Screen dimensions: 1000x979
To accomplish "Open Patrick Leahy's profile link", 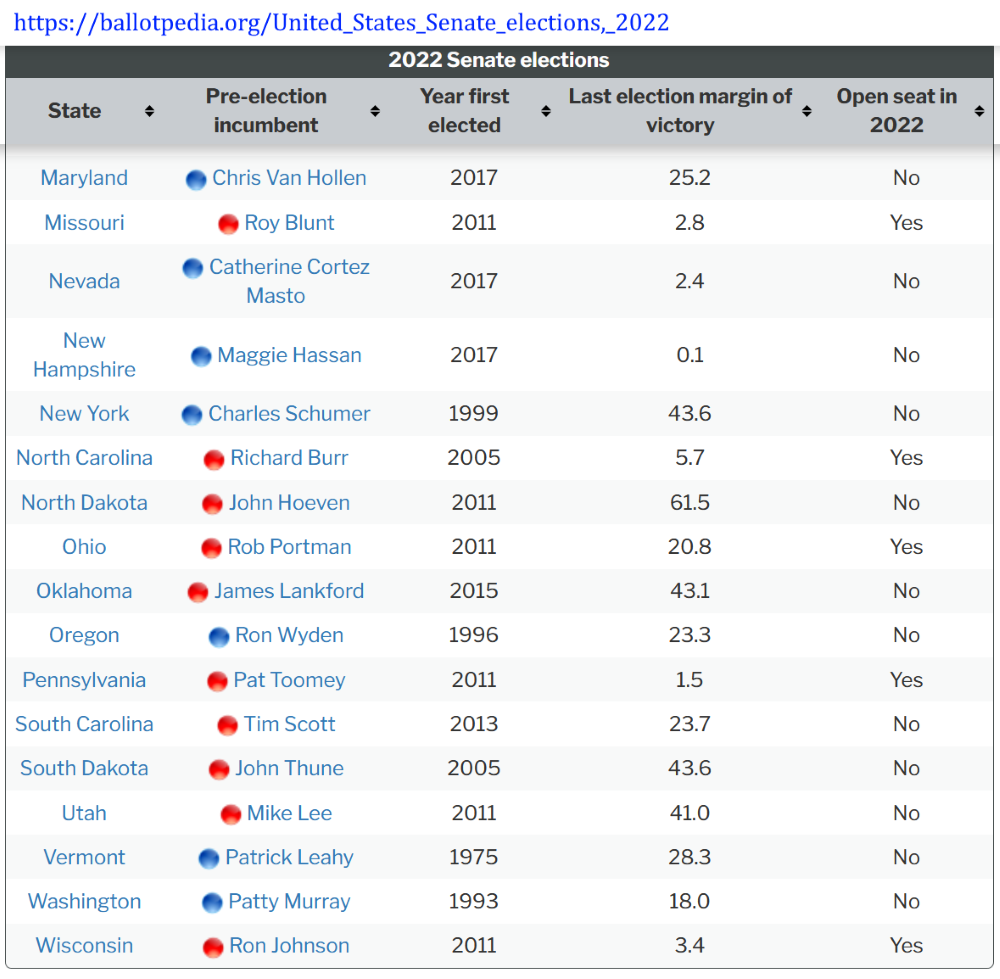I will (x=289, y=857).
